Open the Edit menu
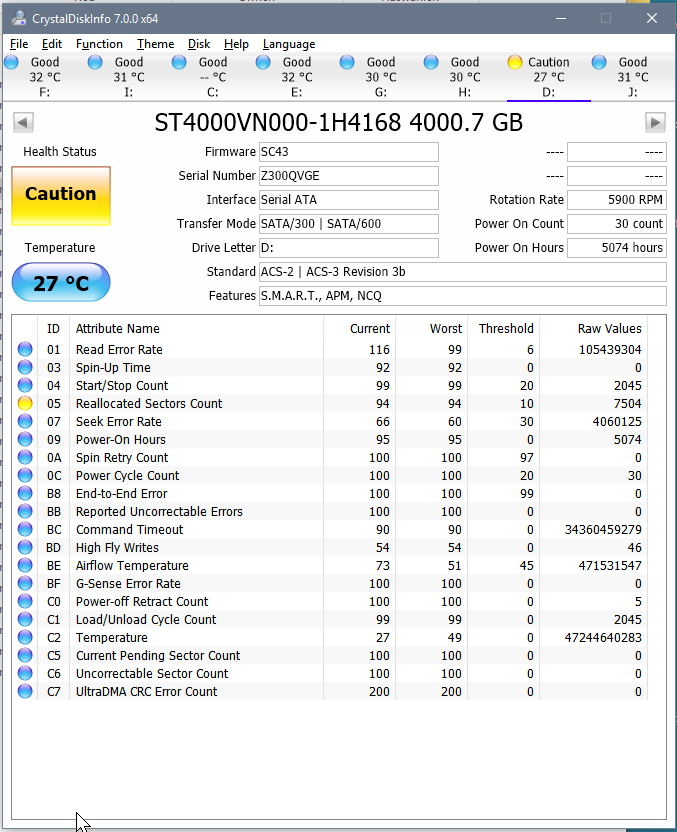 (52, 44)
